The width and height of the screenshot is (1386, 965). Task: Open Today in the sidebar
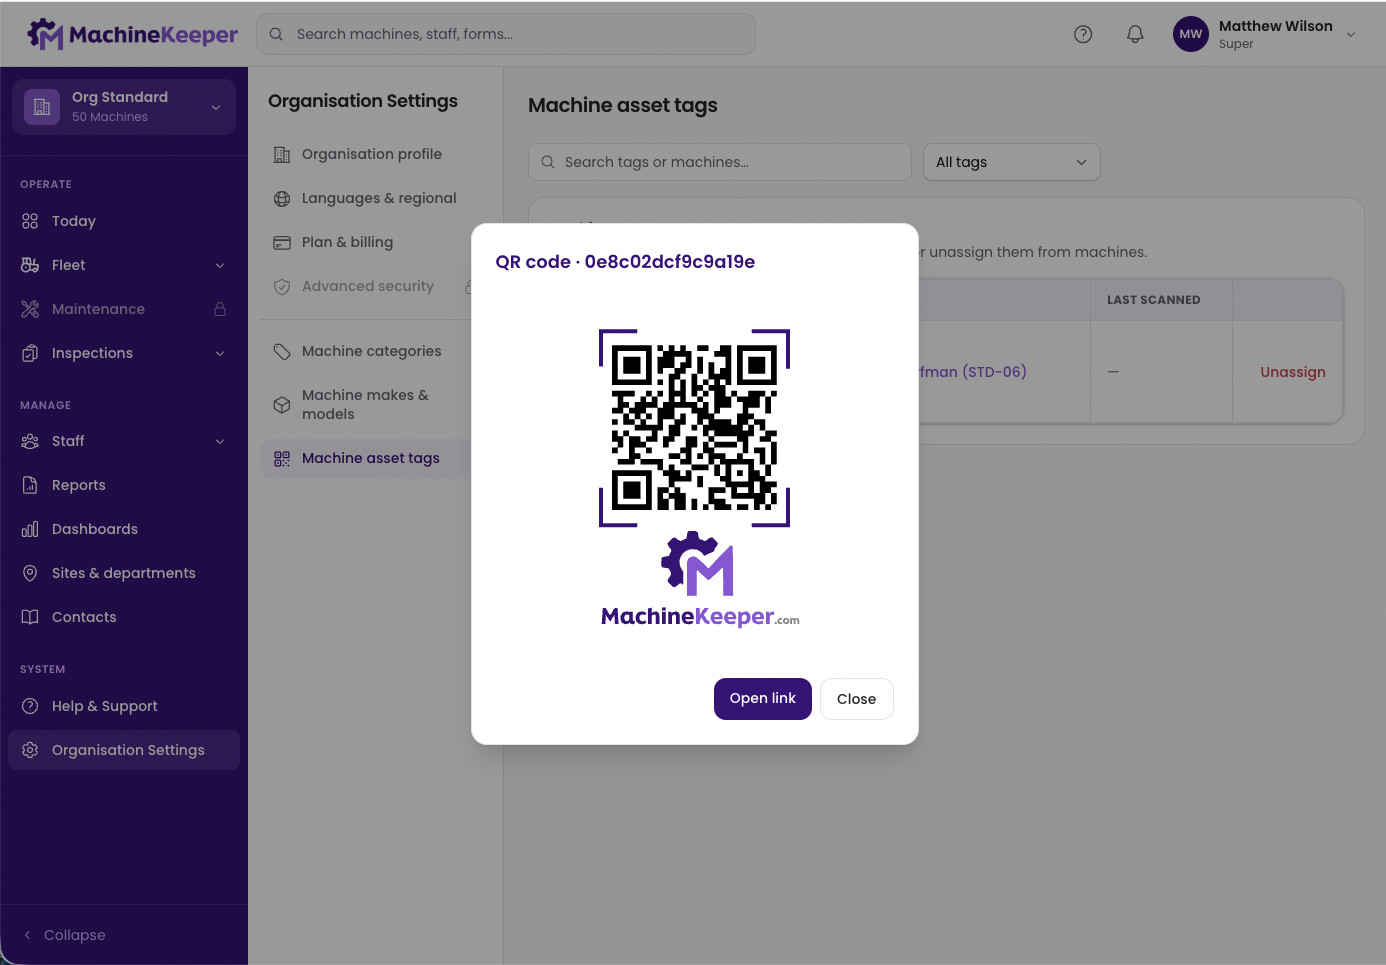[x=124, y=221]
